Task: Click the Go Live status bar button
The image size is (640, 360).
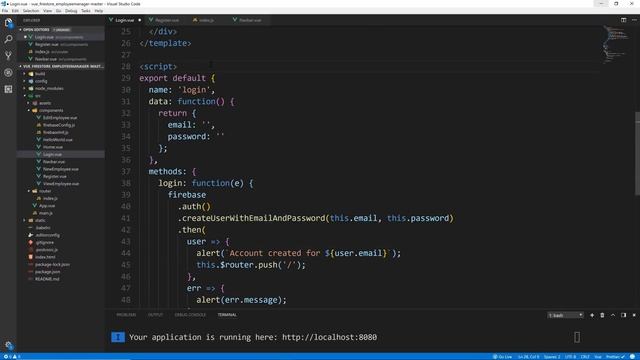Action: tap(502, 357)
